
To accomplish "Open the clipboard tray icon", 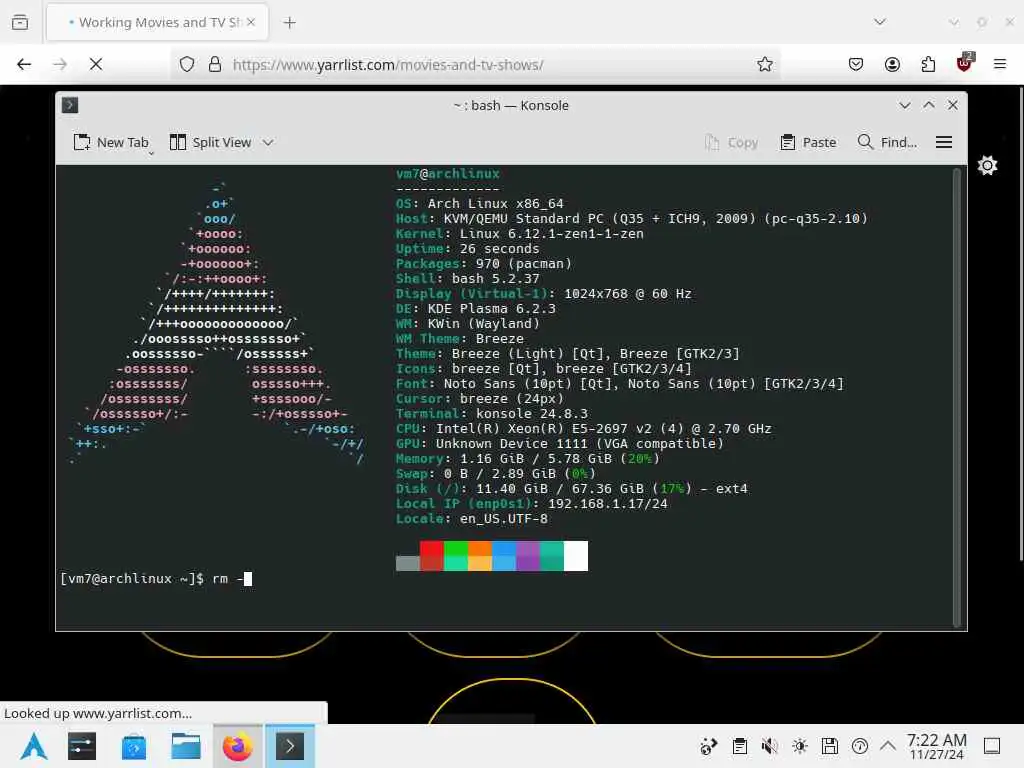I will pyautogui.click(x=740, y=746).
